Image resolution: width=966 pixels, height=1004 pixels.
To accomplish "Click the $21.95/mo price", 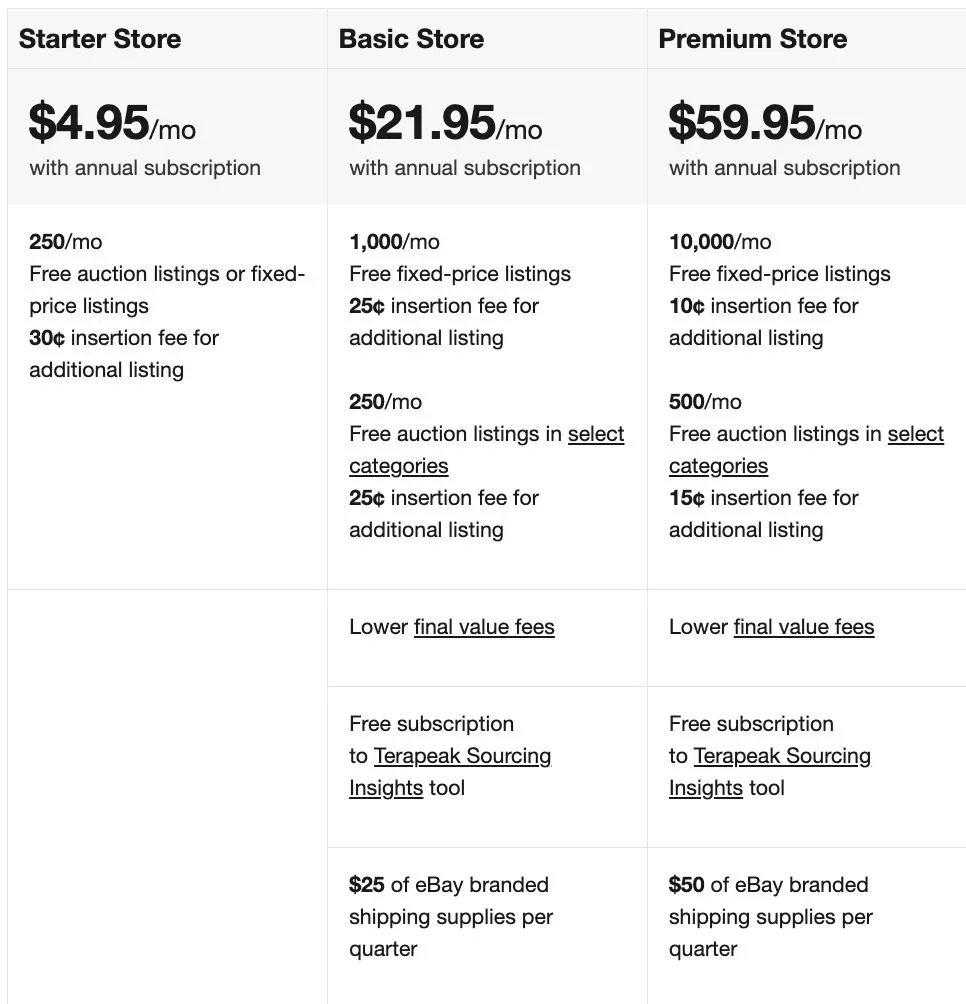I will (445, 123).
